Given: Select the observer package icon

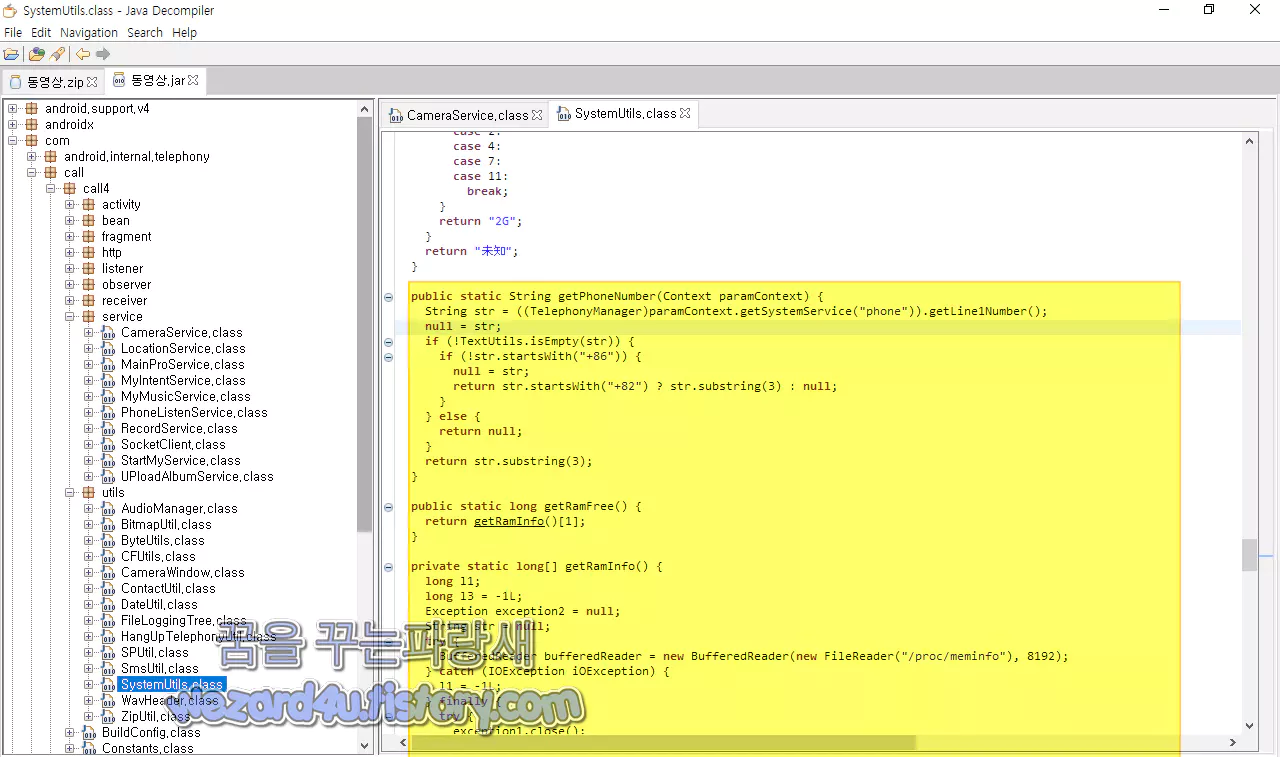Looking at the screenshot, I should [x=88, y=284].
